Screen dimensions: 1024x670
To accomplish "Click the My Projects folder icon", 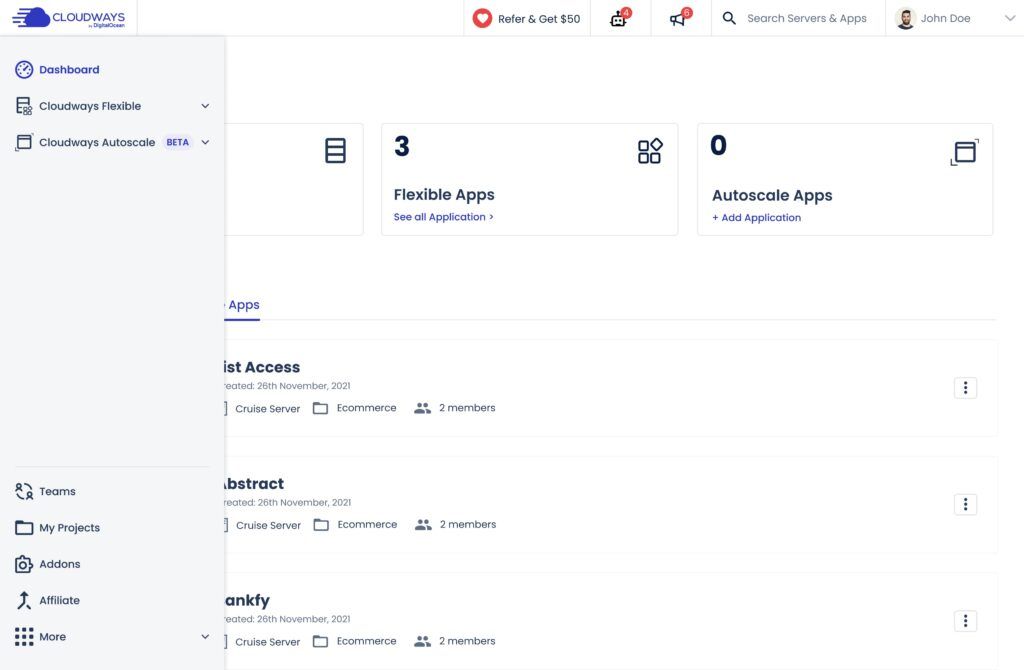I will click(x=24, y=527).
